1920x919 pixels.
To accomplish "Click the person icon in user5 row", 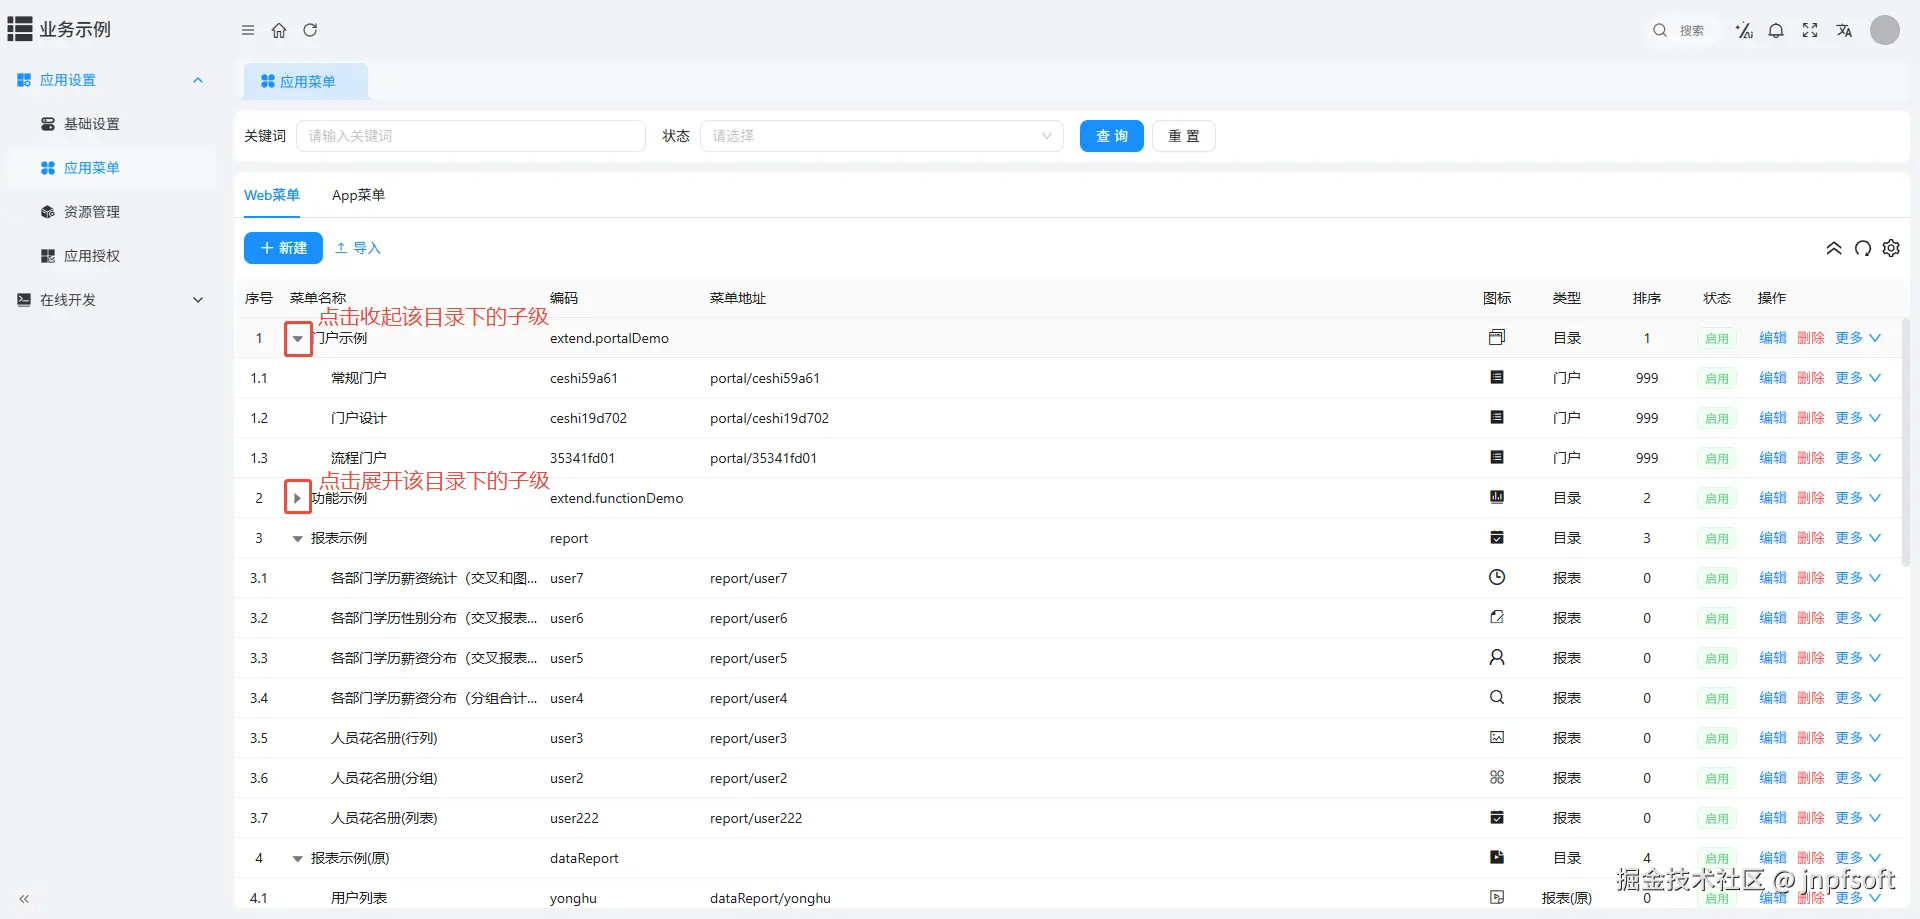I will (x=1497, y=657).
